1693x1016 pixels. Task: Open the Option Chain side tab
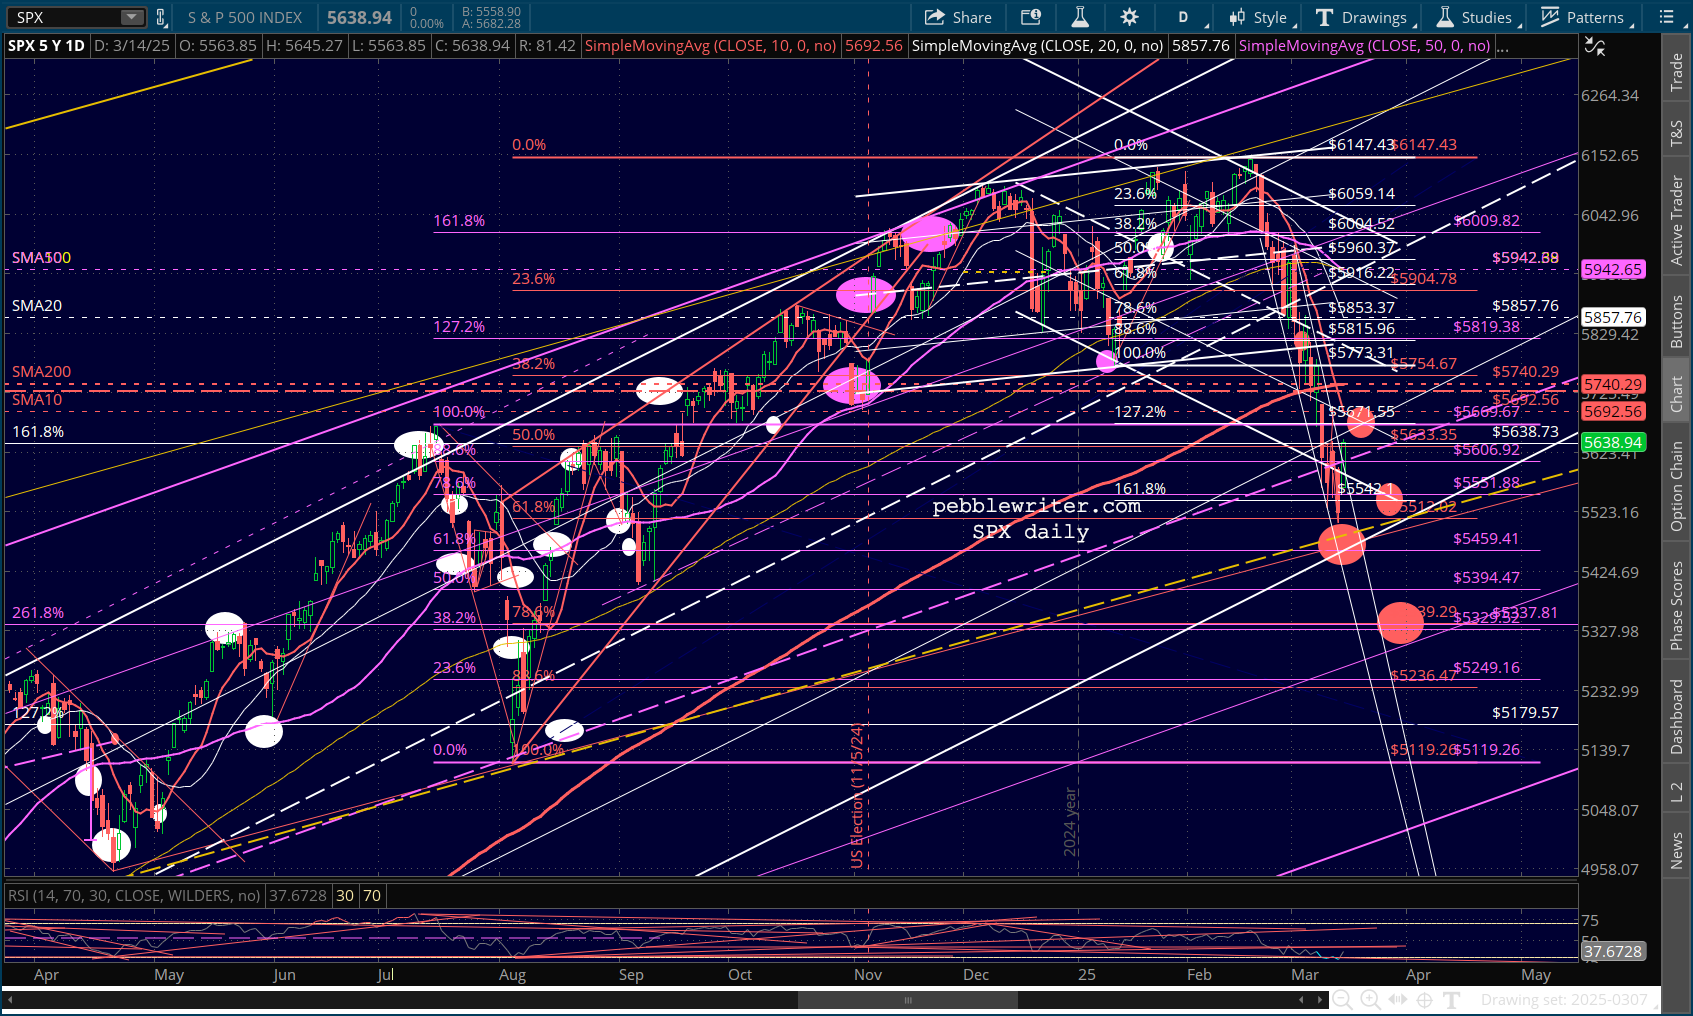point(1677,486)
